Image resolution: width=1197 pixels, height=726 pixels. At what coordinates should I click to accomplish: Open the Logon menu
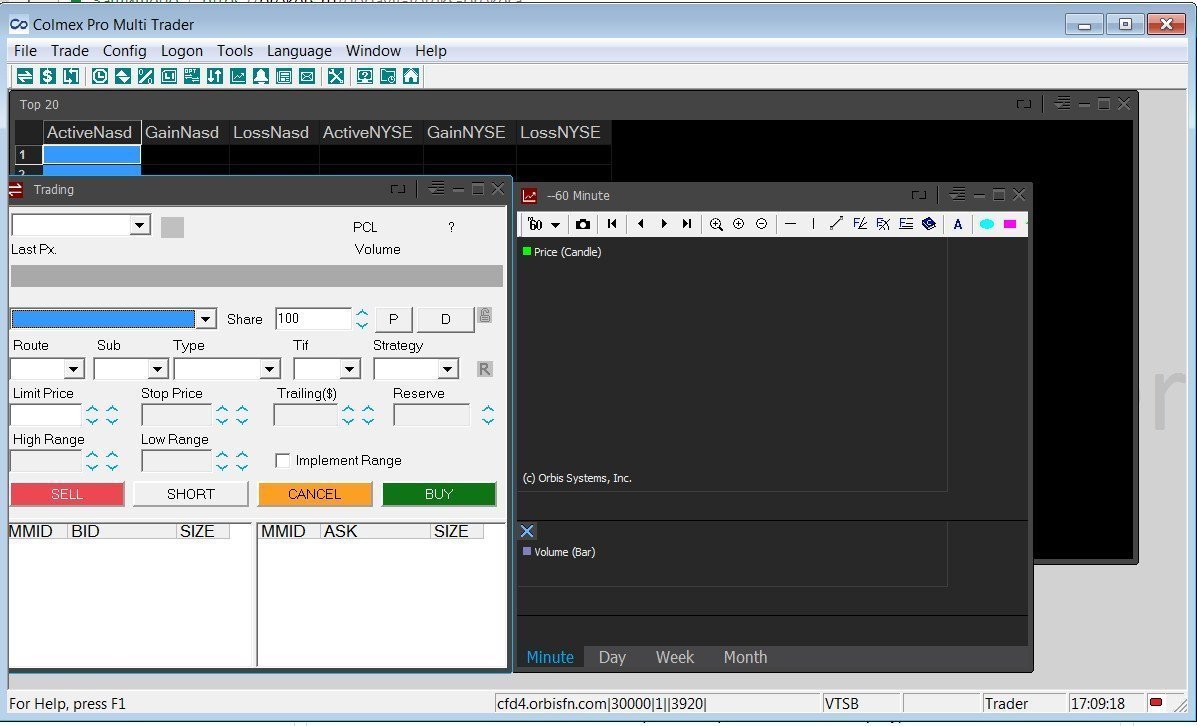[x=182, y=51]
